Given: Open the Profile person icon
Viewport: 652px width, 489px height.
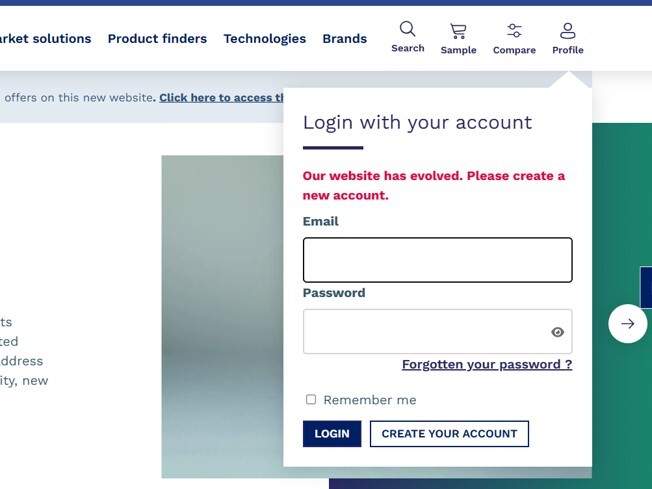Looking at the screenshot, I should (x=567, y=31).
